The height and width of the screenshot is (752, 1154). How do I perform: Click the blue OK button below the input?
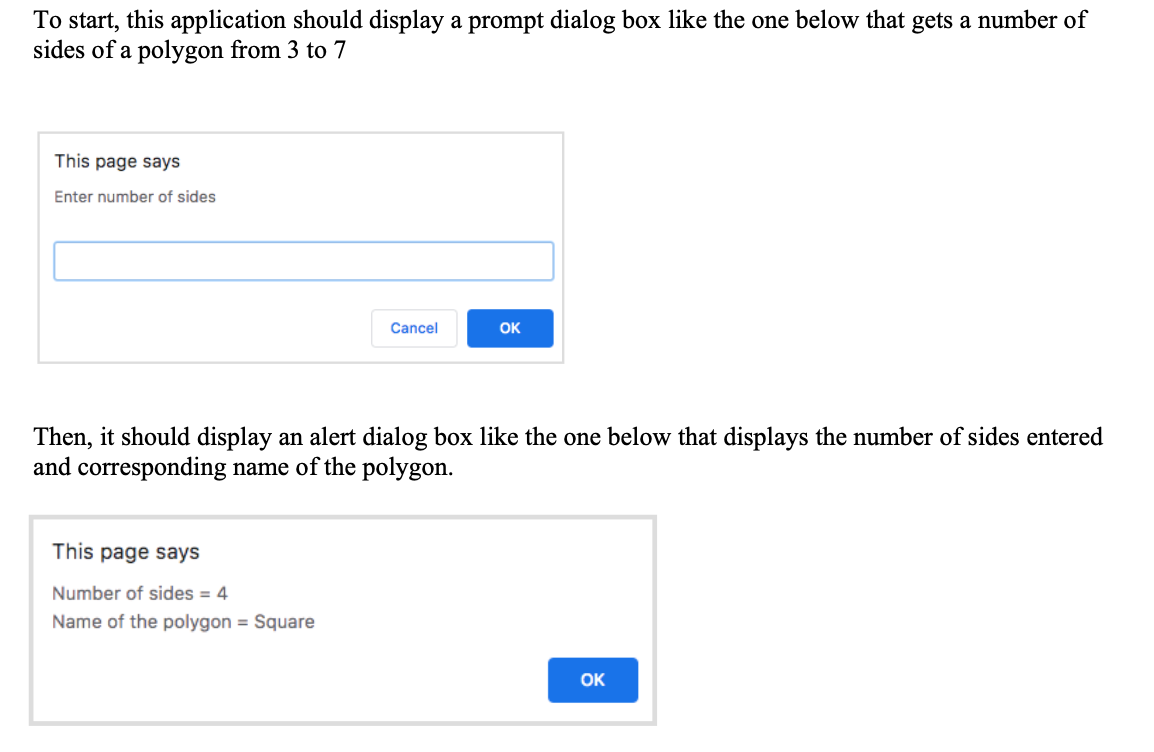(x=510, y=328)
